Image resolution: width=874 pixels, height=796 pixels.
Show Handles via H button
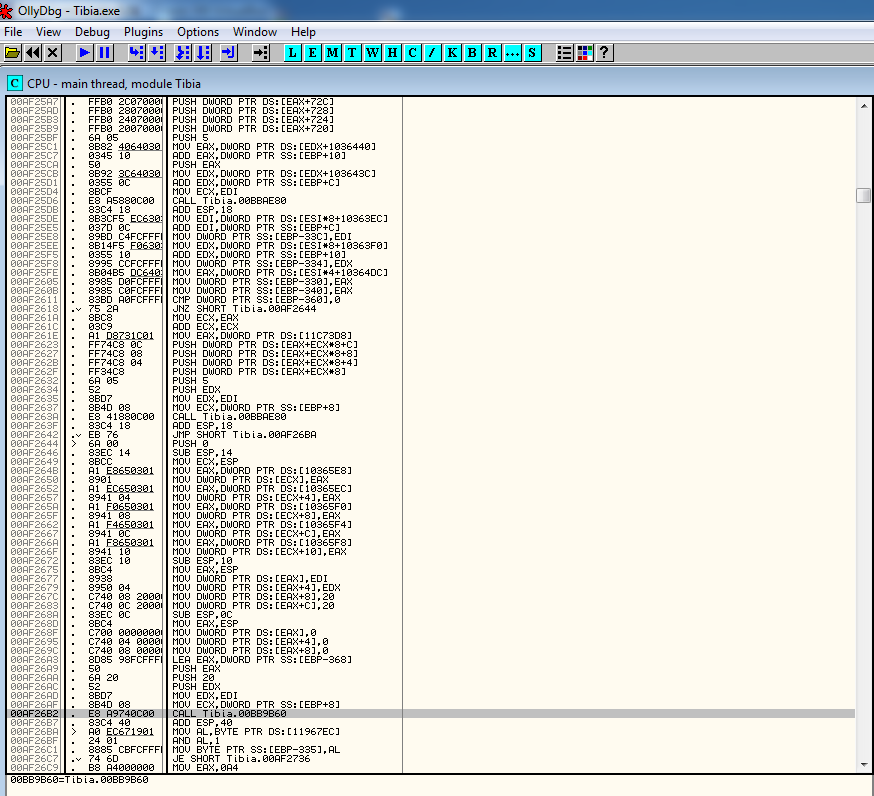pyautogui.click(x=392, y=53)
